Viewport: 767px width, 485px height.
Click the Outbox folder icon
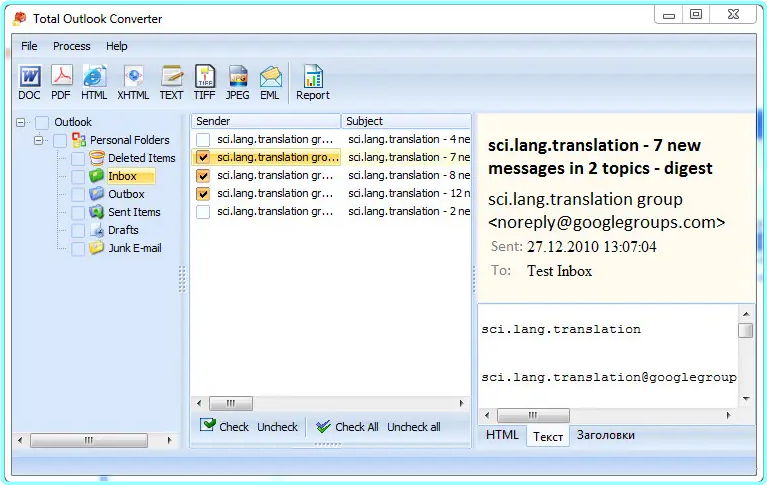(x=97, y=194)
